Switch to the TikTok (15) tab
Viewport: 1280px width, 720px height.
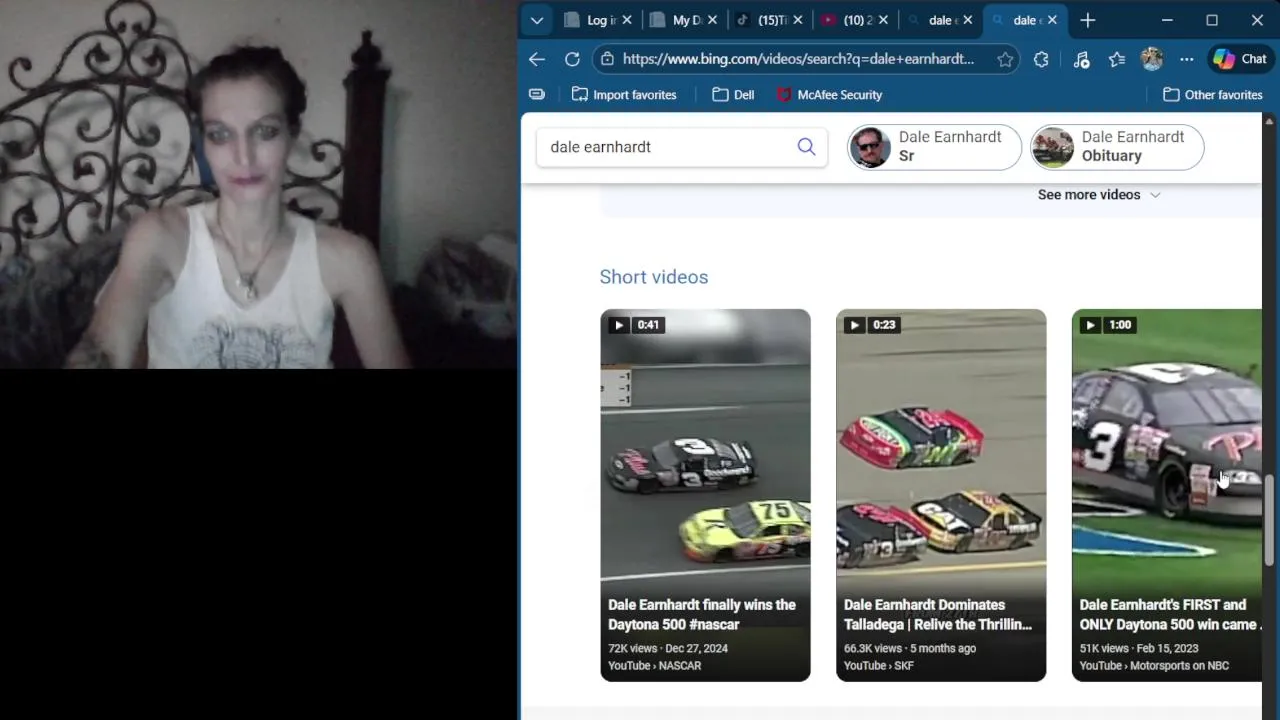point(769,20)
